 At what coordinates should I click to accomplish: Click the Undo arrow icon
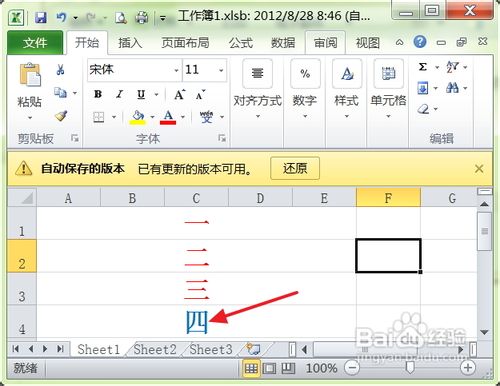pyautogui.click(x=61, y=17)
